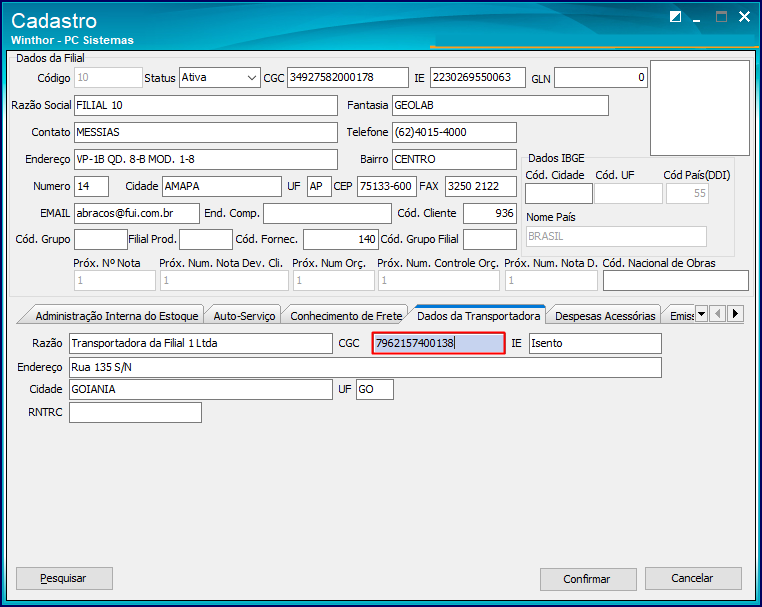
Task: Click the Confirmar button
Action: point(588,579)
